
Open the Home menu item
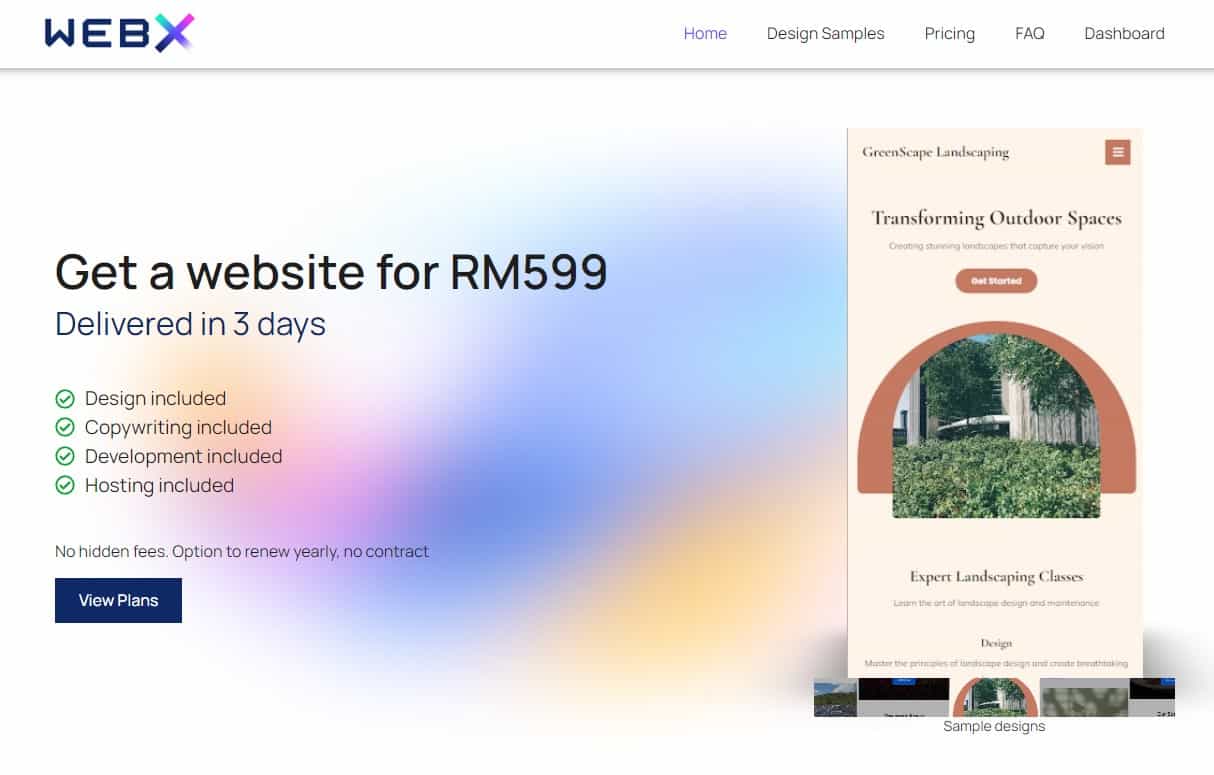pos(705,33)
